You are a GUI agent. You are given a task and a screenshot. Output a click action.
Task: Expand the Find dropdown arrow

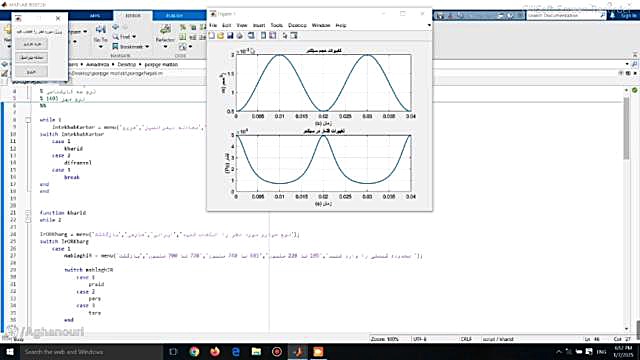134,37
